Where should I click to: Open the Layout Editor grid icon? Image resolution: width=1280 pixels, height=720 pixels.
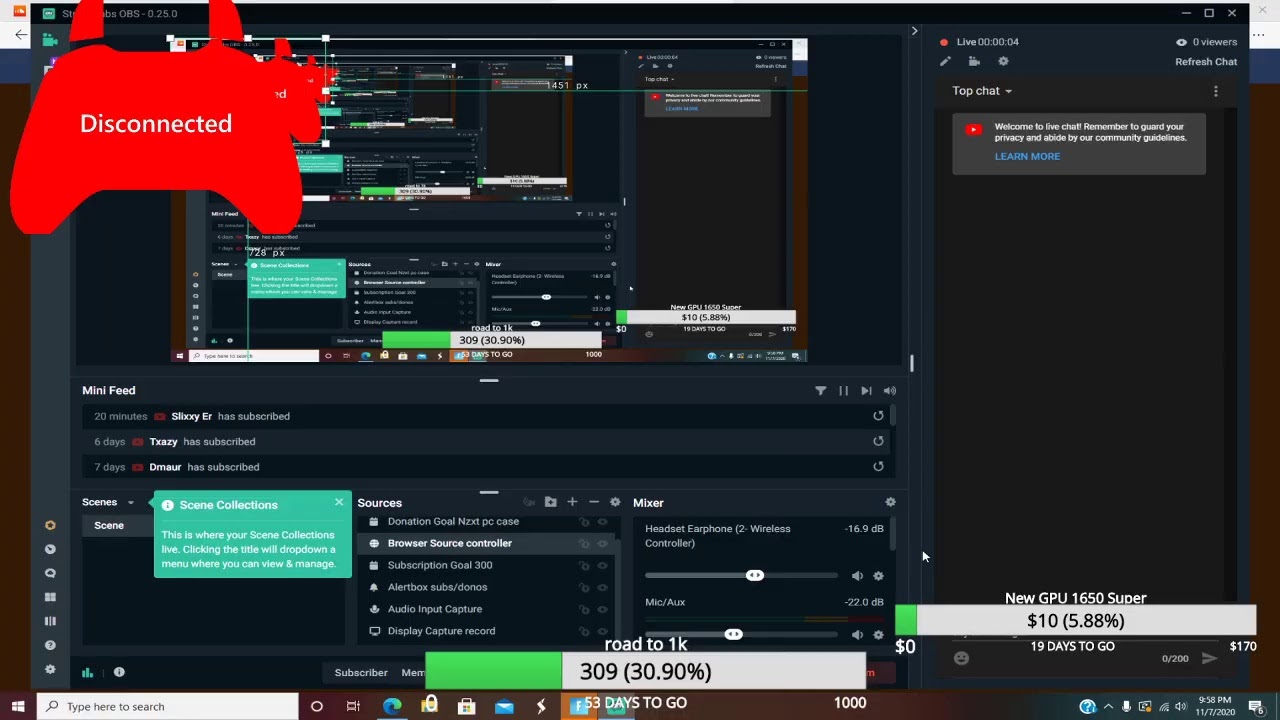coord(50,597)
